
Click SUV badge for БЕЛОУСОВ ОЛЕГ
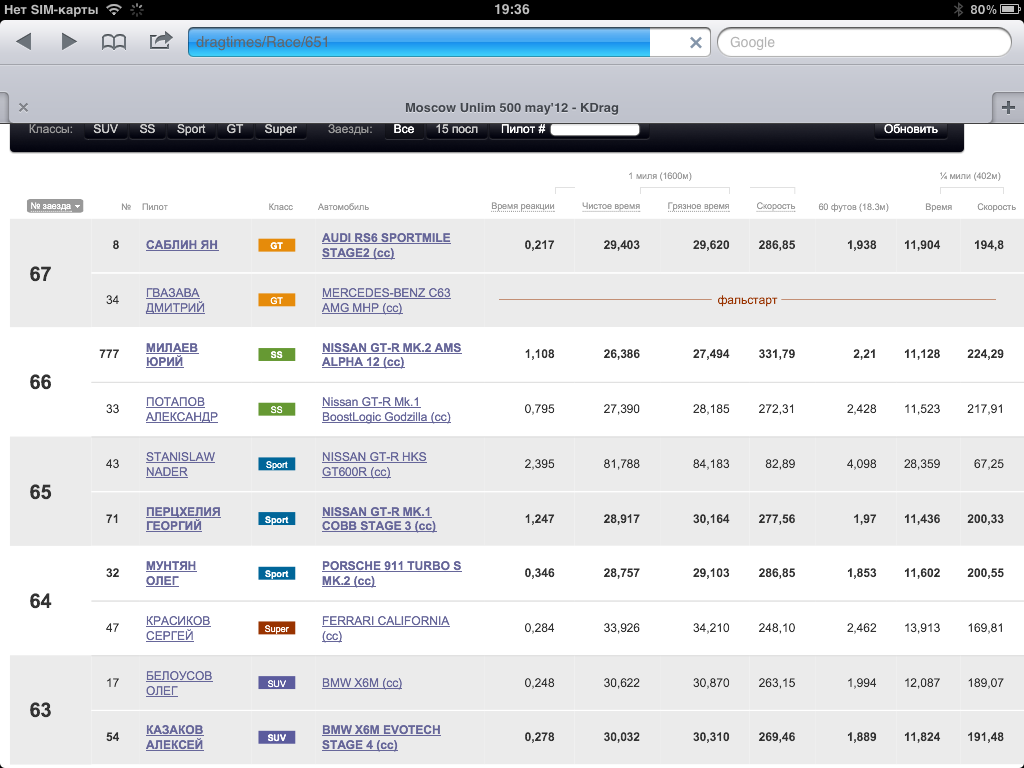click(x=277, y=683)
